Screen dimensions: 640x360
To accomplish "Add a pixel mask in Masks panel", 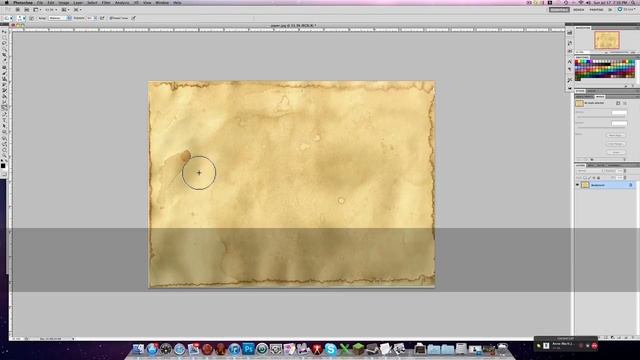I will 618,103.
